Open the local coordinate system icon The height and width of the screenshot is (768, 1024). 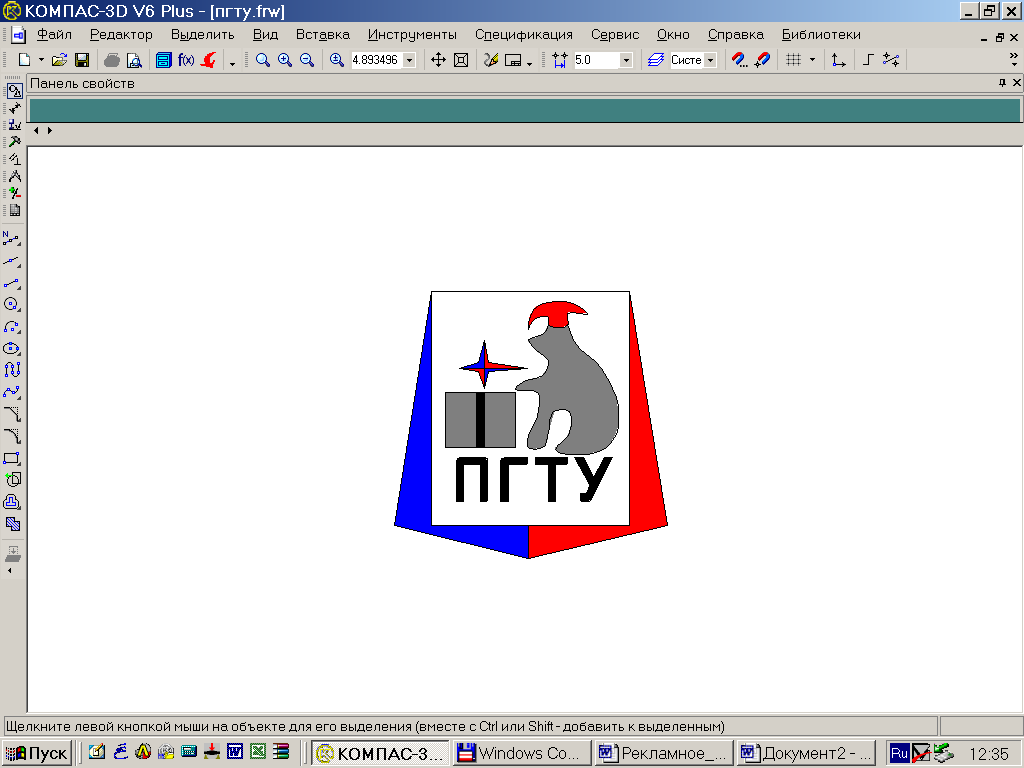(x=839, y=60)
